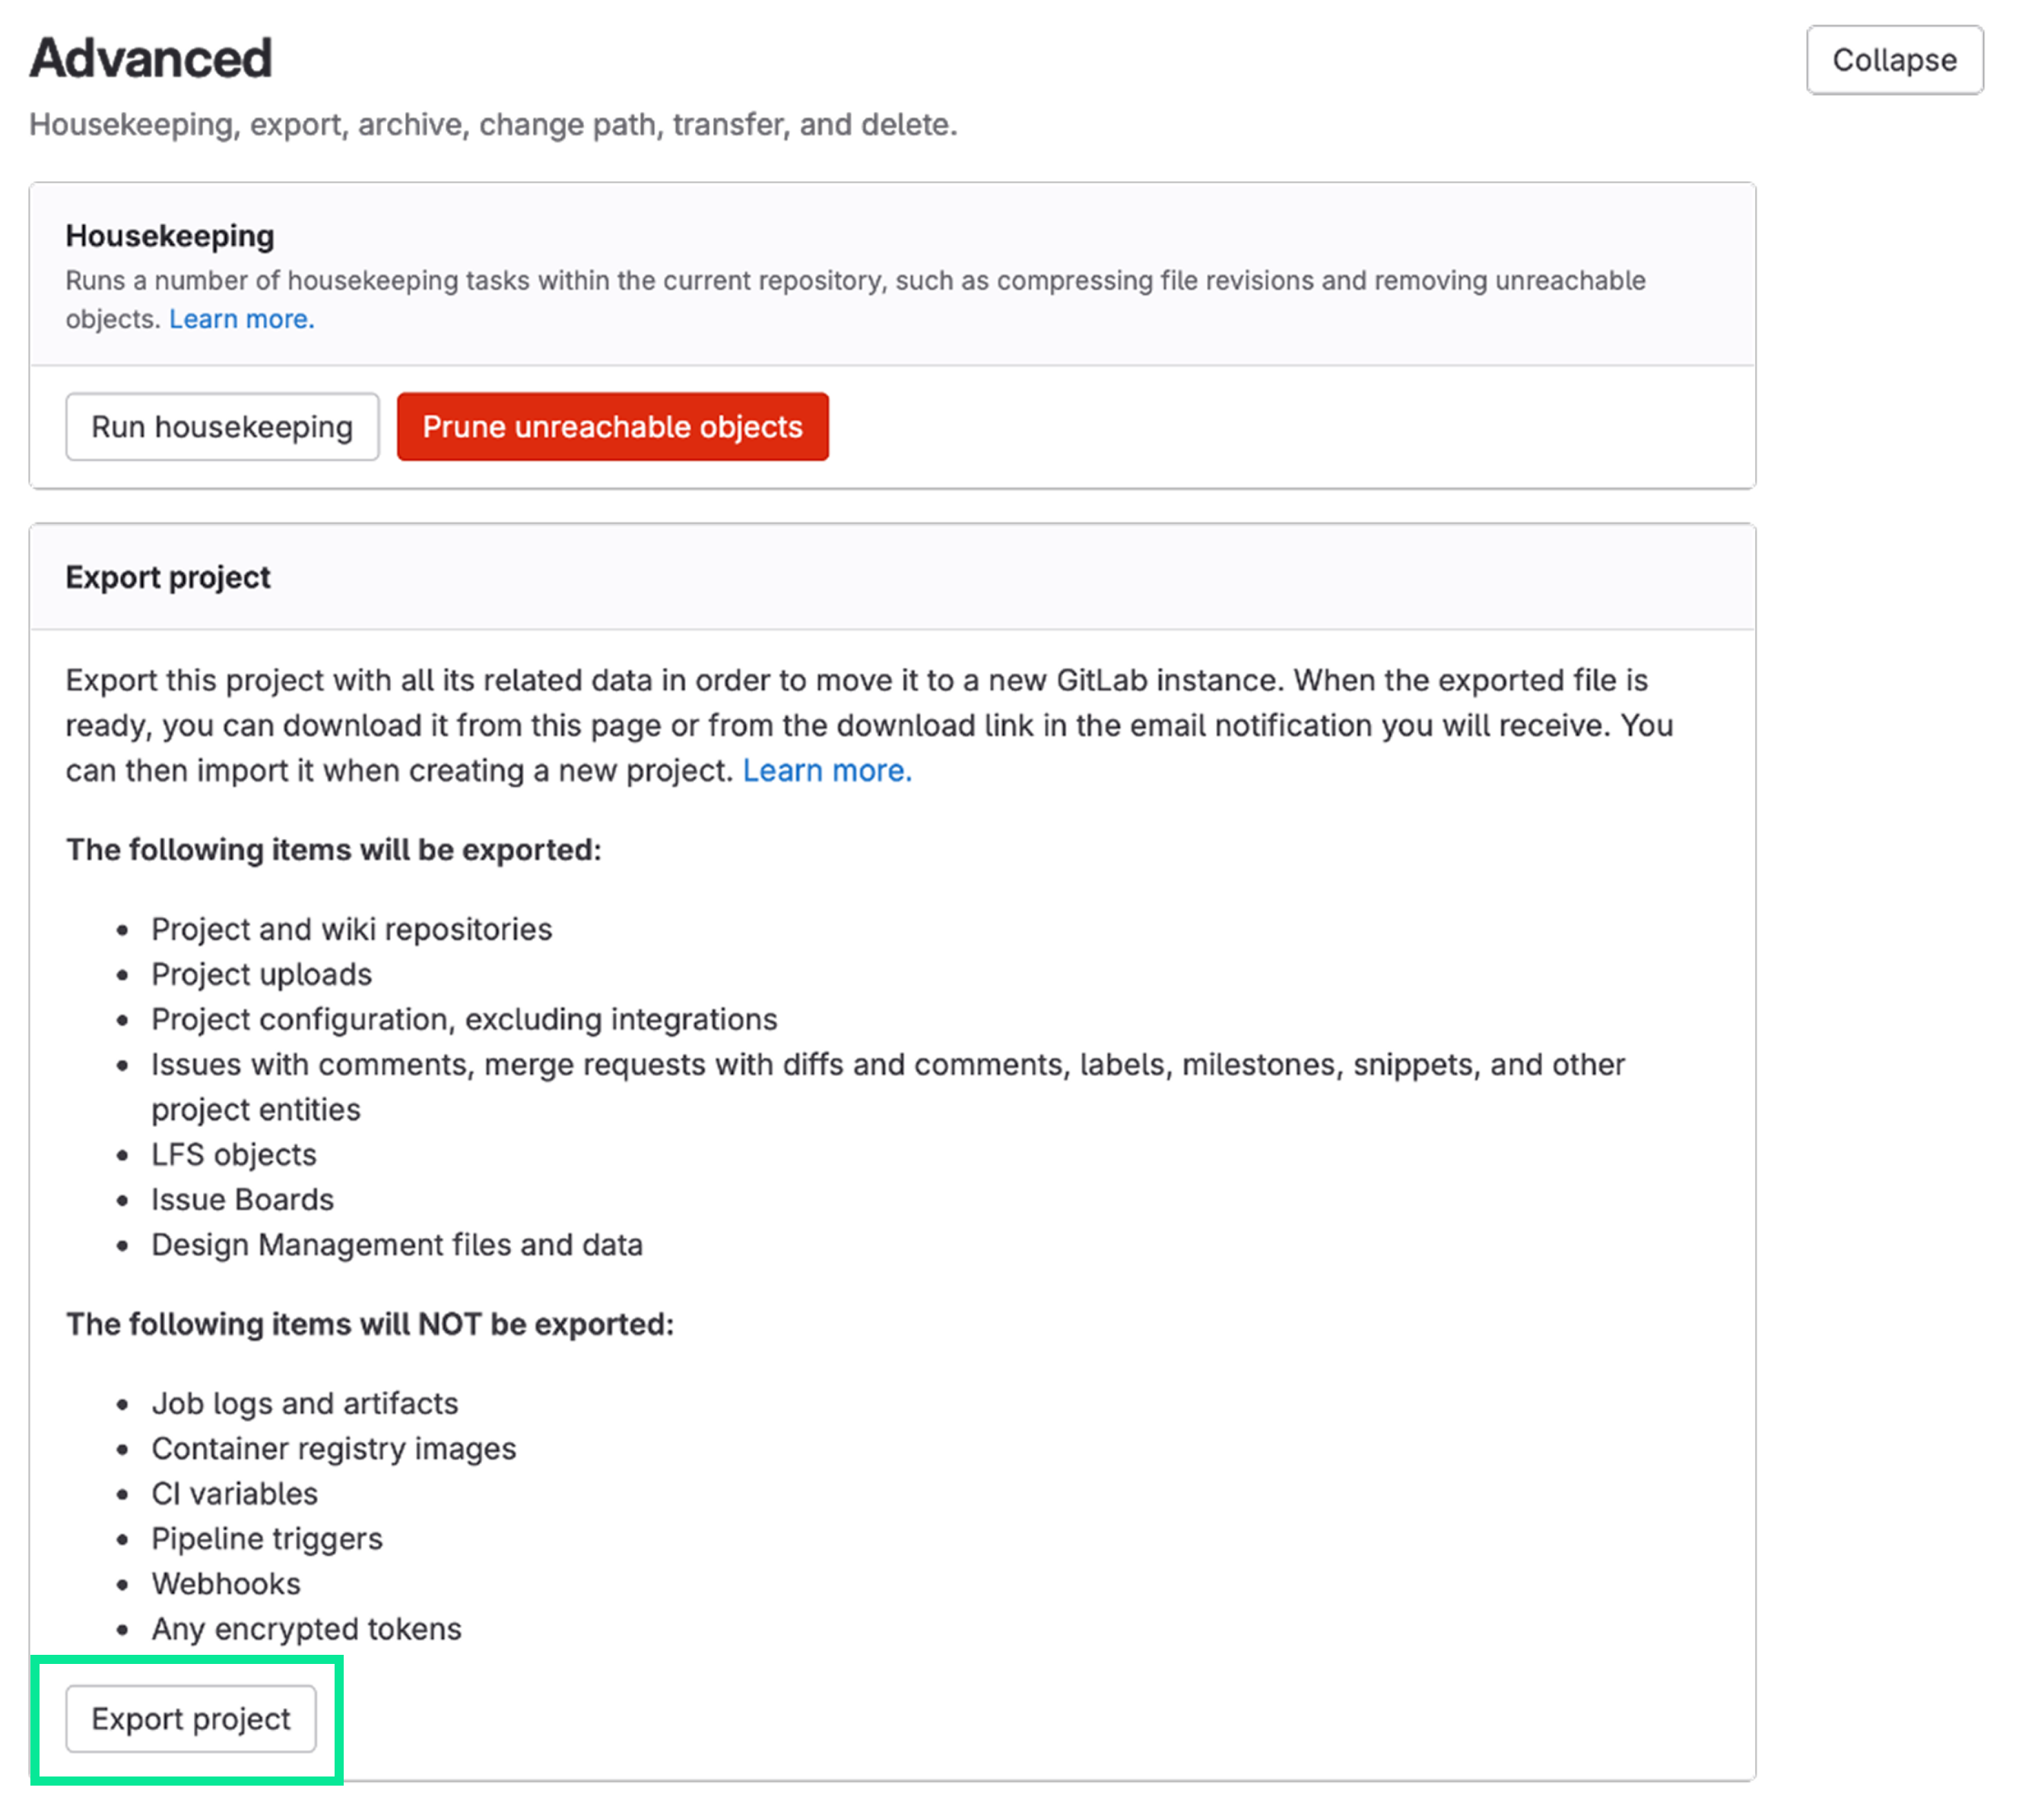Image resolution: width=2044 pixels, height=1813 pixels.
Task: Click the 'Webhooks' list entry
Action: click(x=226, y=1583)
